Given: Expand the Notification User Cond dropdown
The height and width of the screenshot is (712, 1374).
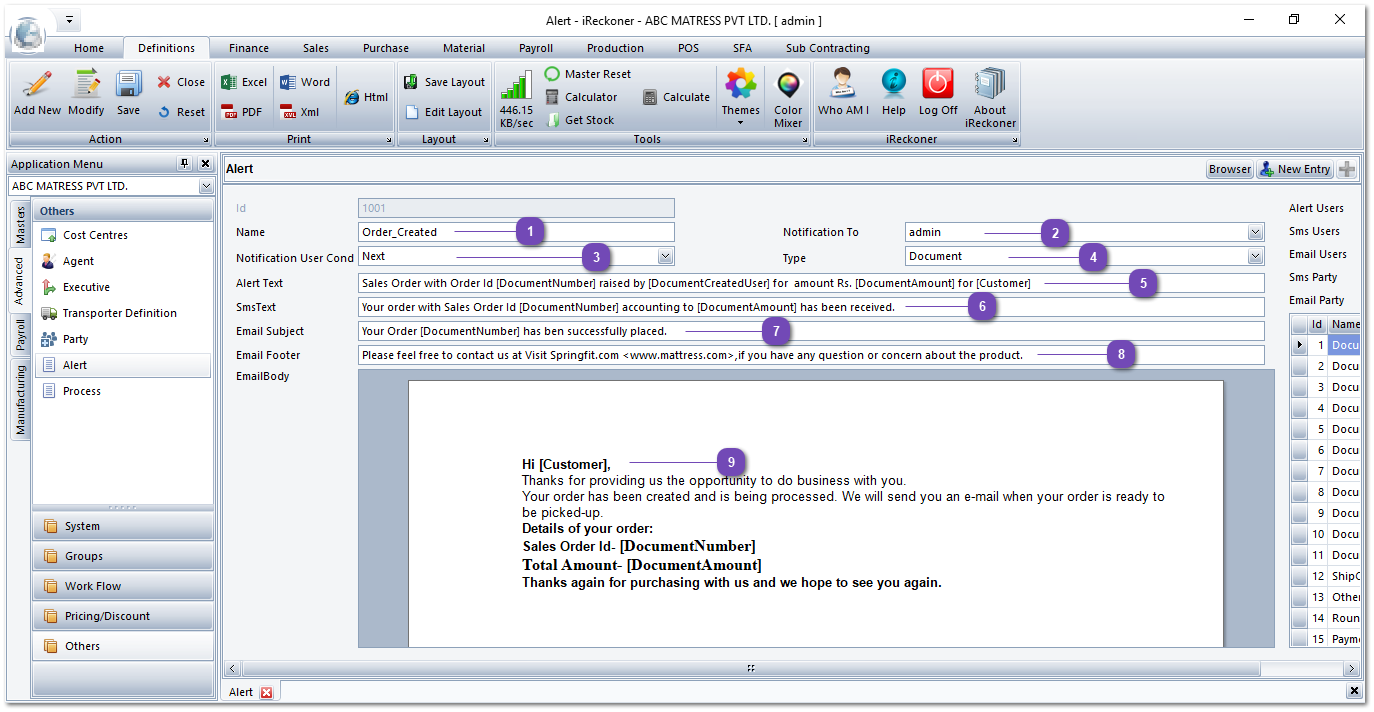Looking at the screenshot, I should 665,257.
